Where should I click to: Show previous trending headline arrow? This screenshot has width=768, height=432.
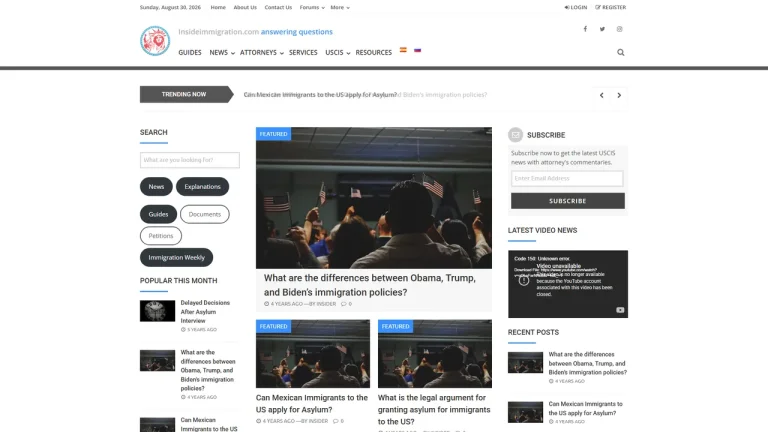[601, 95]
